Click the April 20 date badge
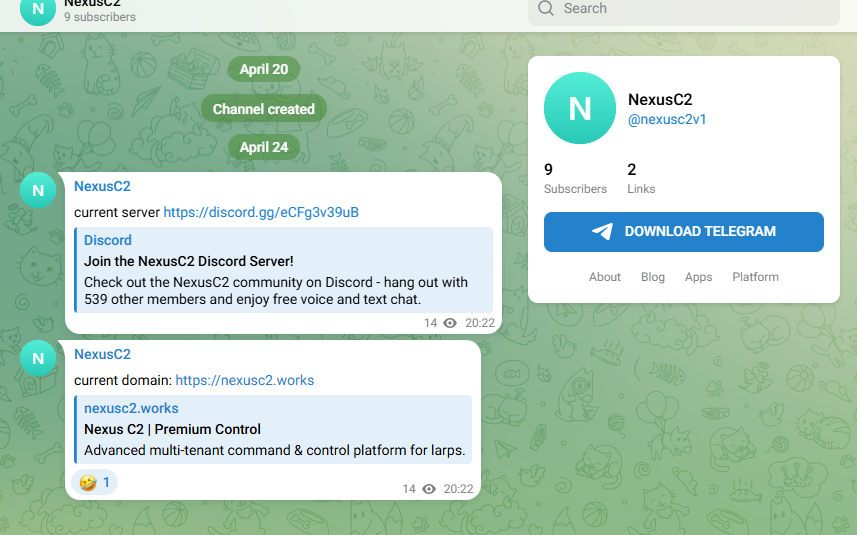This screenshot has height=535, width=857. coord(264,69)
